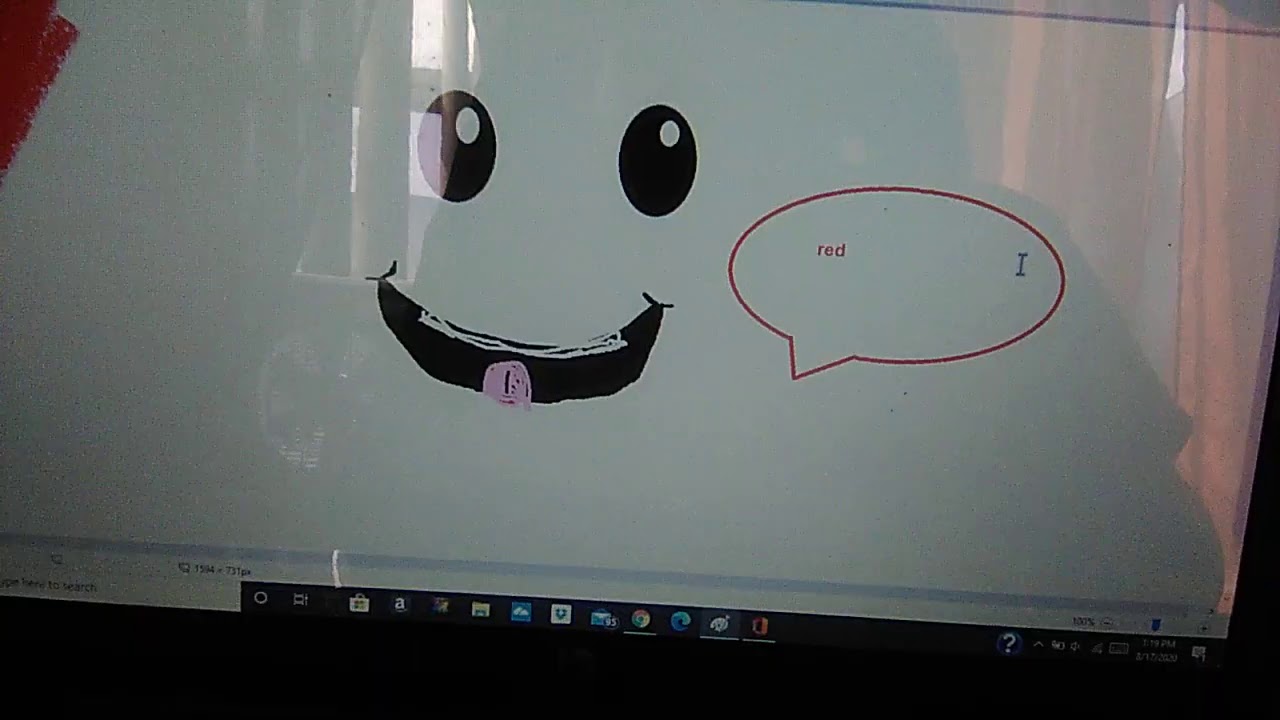
Task: Click the 100% zoom level text
Action: (1082, 622)
